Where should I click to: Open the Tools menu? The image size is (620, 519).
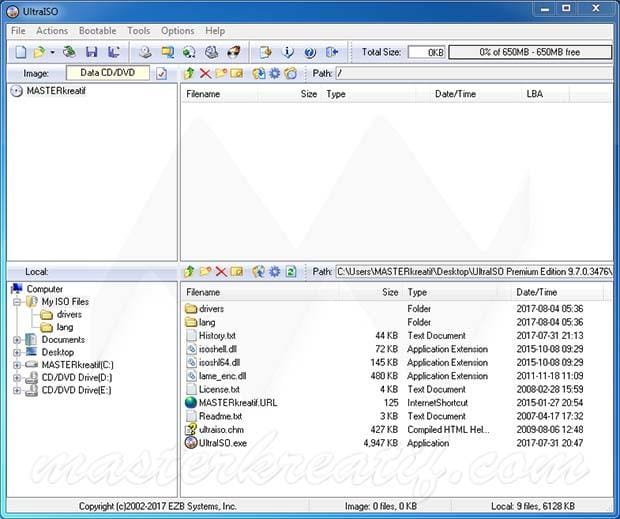coord(138,31)
